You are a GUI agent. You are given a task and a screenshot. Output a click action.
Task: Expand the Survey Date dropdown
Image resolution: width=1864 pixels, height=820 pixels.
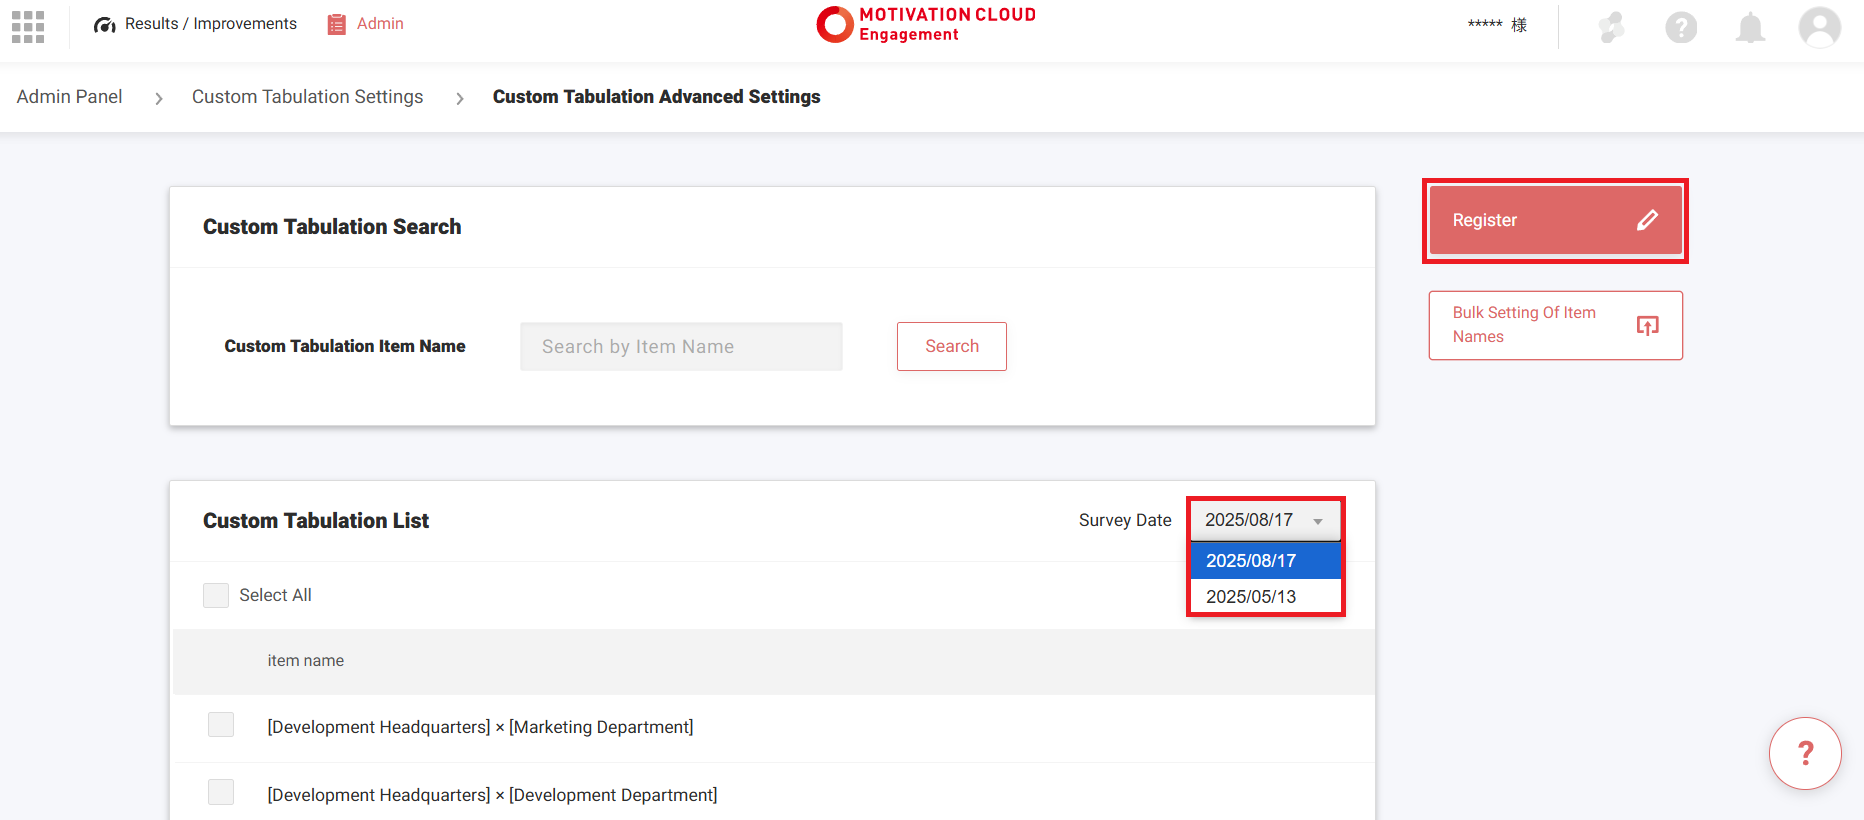point(1265,520)
